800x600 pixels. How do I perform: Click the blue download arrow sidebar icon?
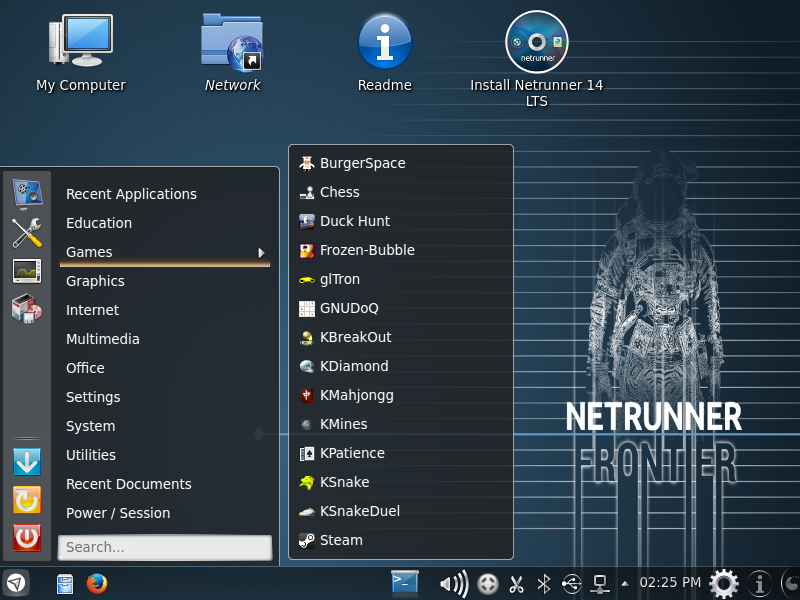tap(27, 462)
